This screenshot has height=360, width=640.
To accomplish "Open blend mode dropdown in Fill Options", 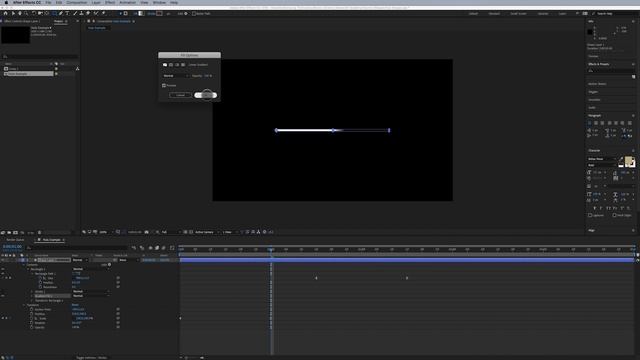I will coord(176,76).
